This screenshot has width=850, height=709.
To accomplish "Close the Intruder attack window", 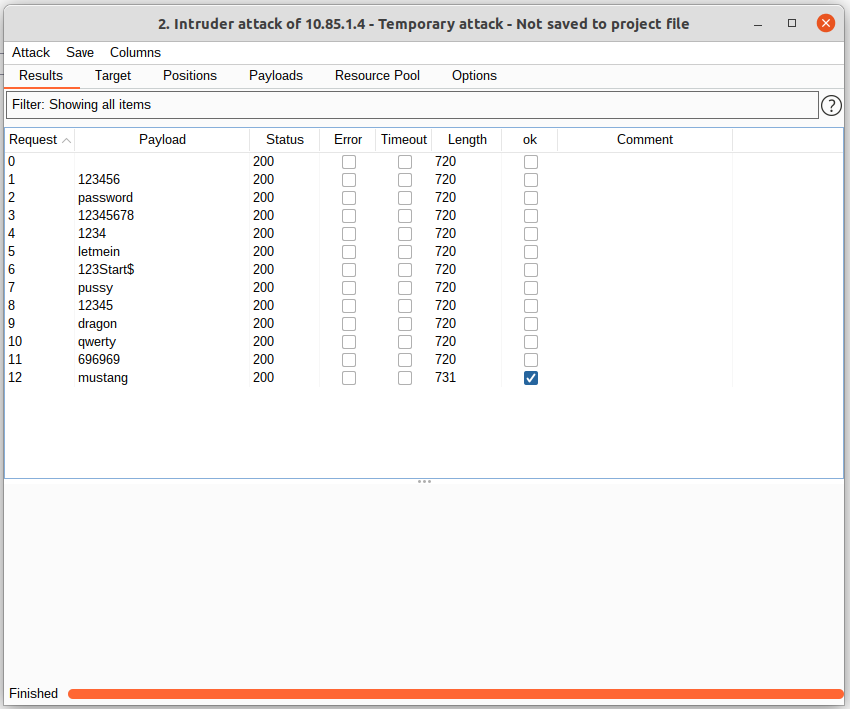I will point(826,23).
